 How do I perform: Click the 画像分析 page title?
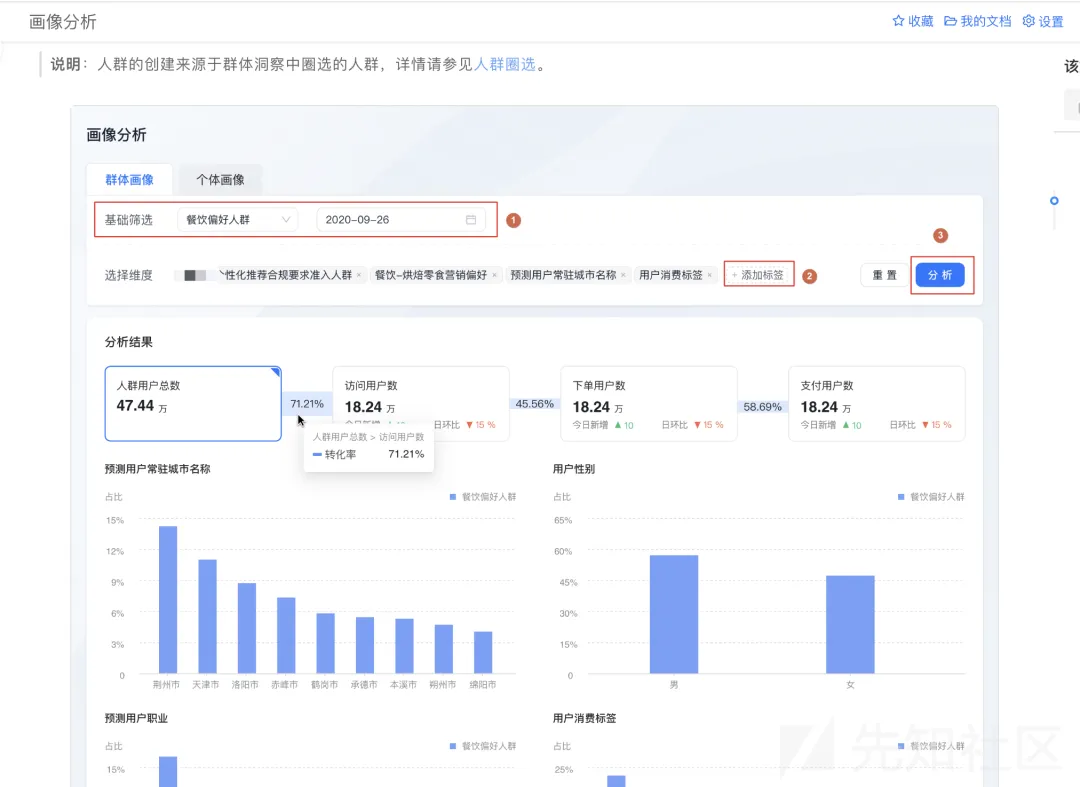pos(63,21)
